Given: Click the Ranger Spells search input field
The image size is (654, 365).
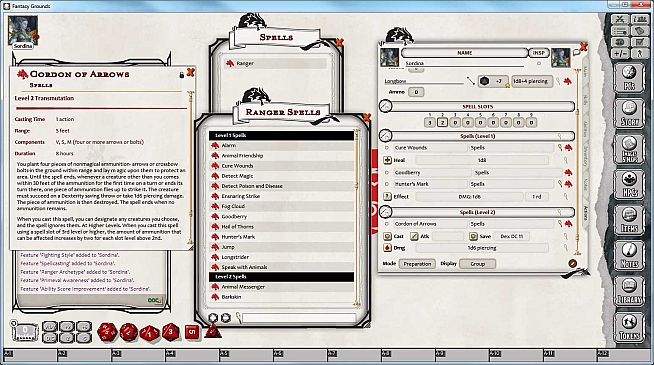Looking at the screenshot, I should pos(299,318).
